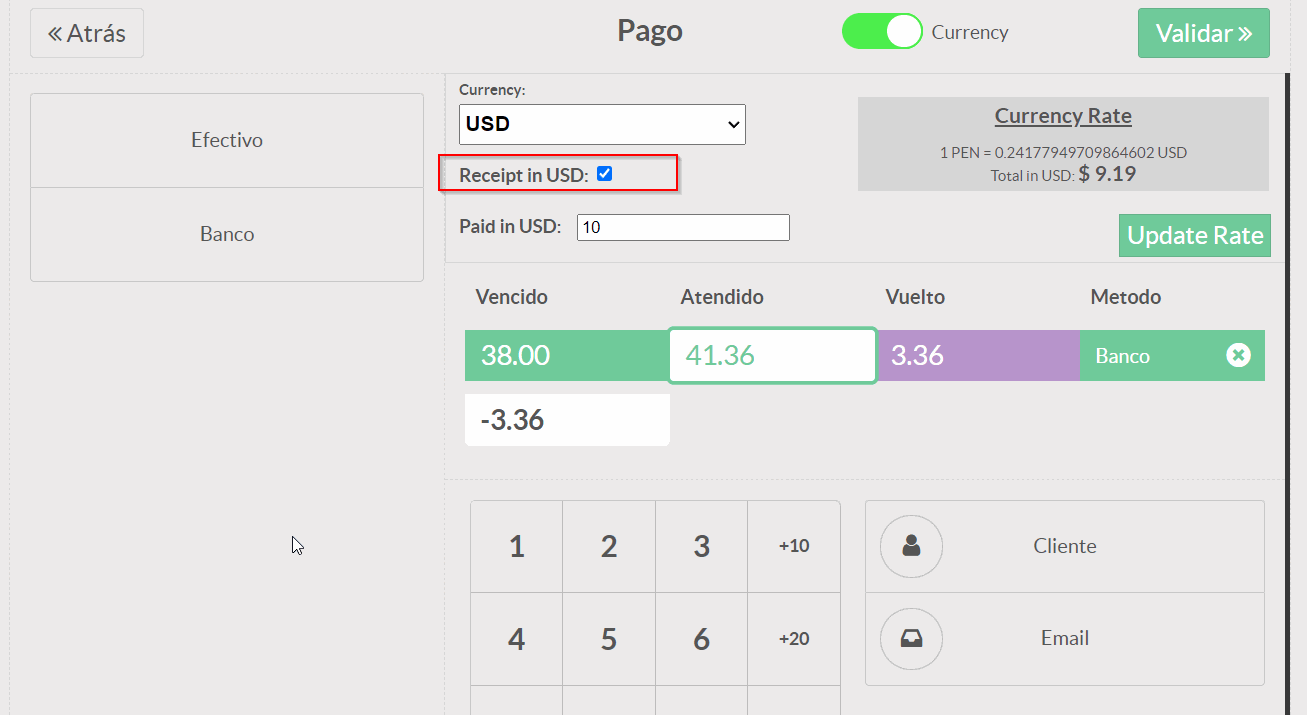Click the Cliente person icon
This screenshot has height=715, width=1307.
(911, 546)
